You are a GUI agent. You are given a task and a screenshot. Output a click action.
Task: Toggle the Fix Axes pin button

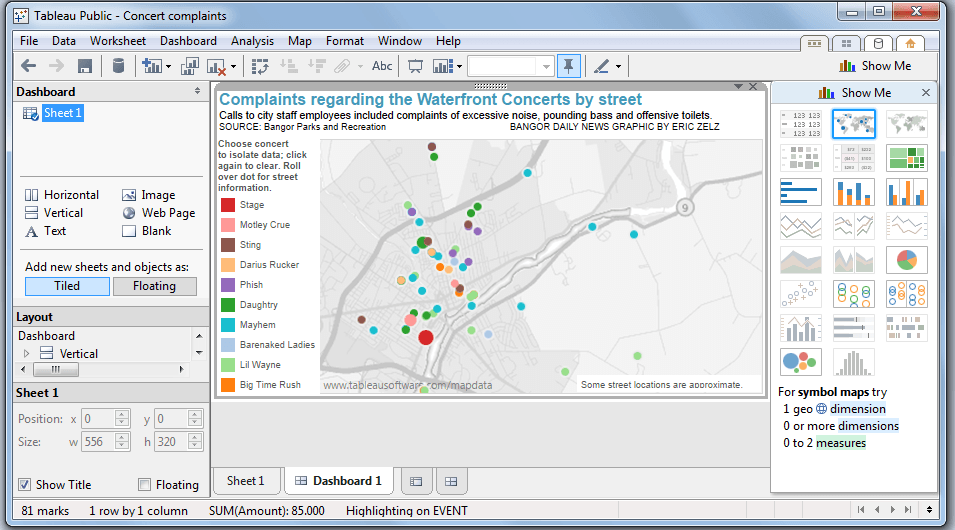(x=569, y=66)
